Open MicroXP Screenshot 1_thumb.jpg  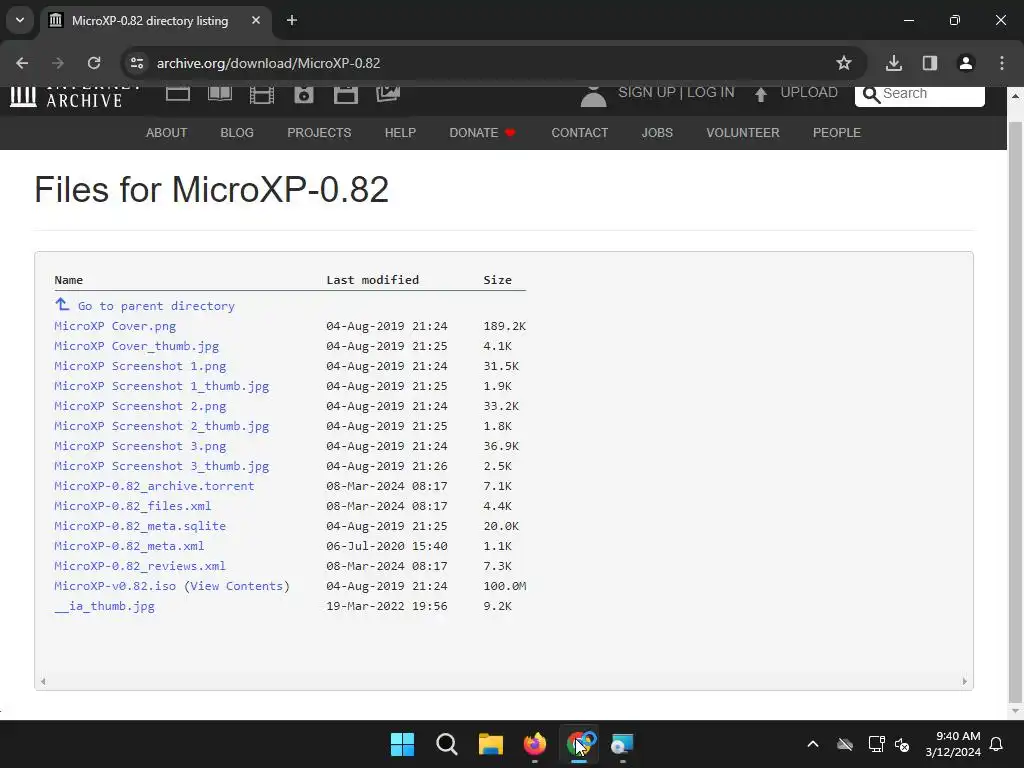coord(161,386)
